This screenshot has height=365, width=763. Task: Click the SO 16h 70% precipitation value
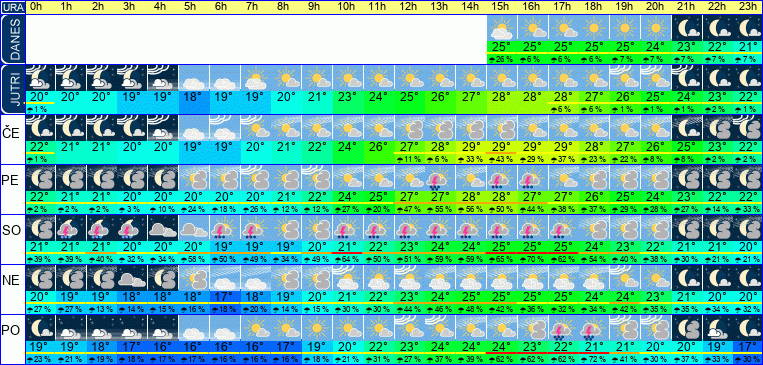click(532, 259)
